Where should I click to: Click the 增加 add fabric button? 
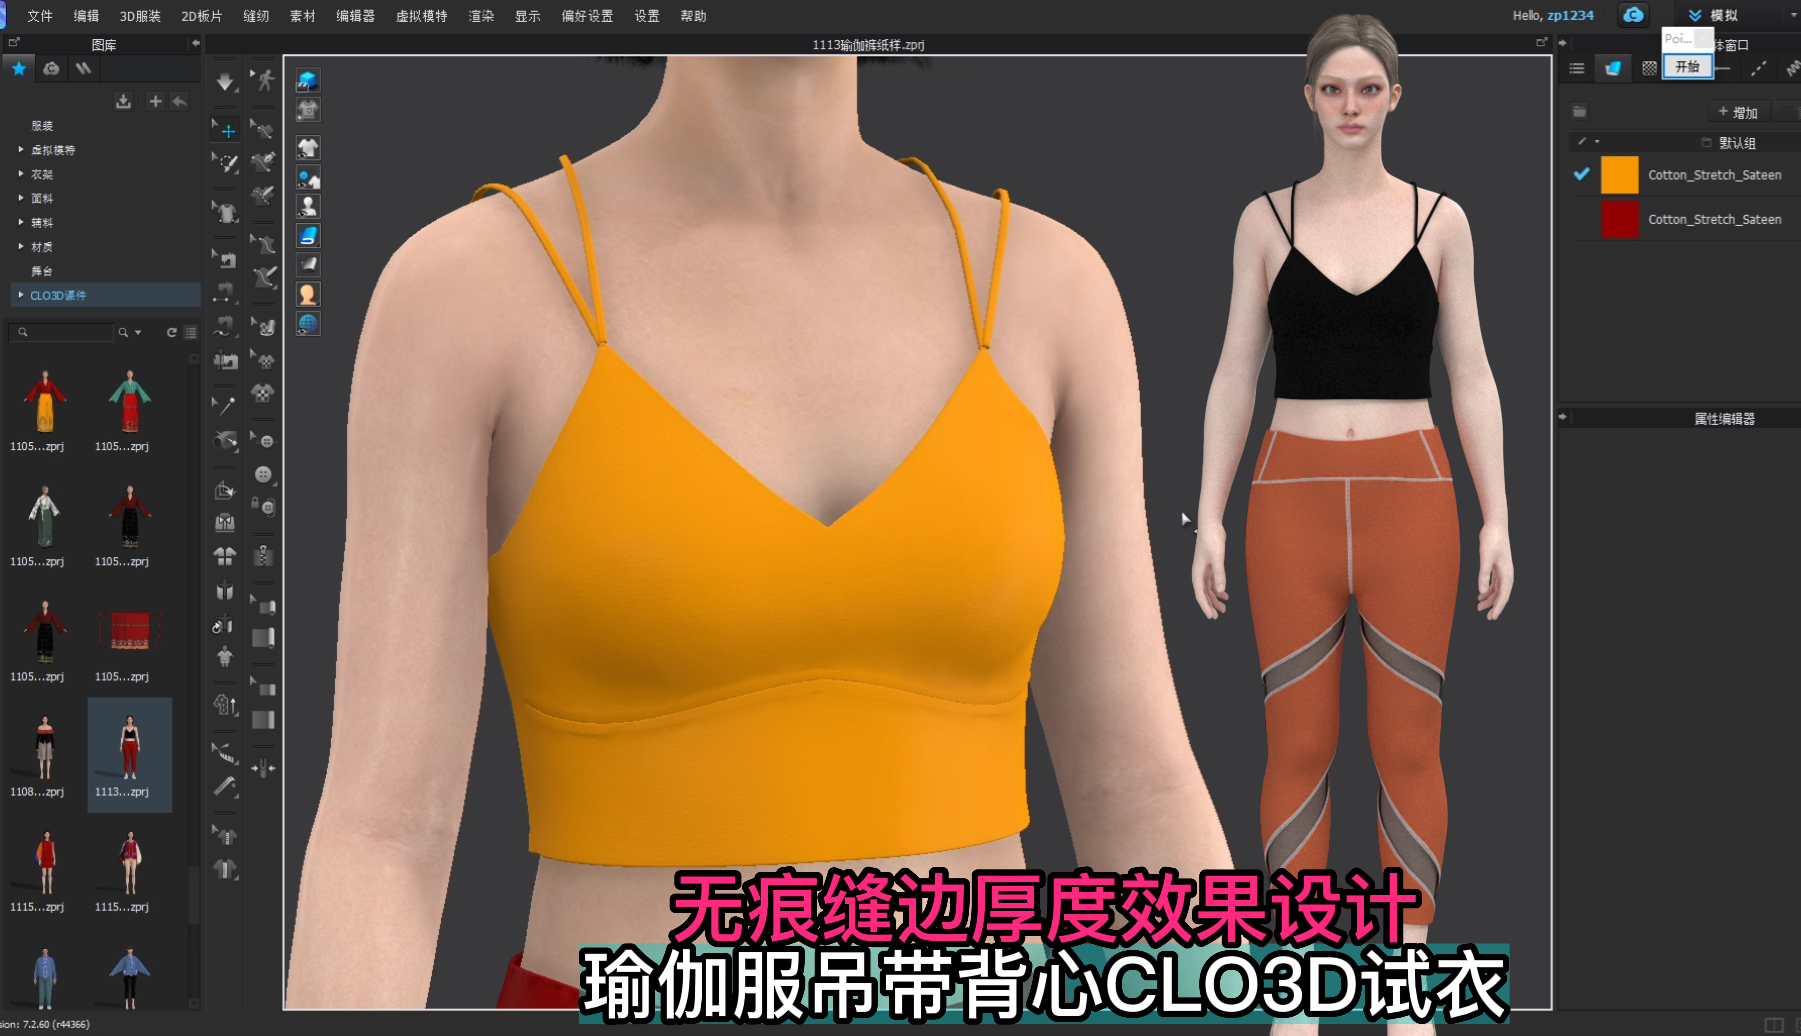click(x=1738, y=112)
